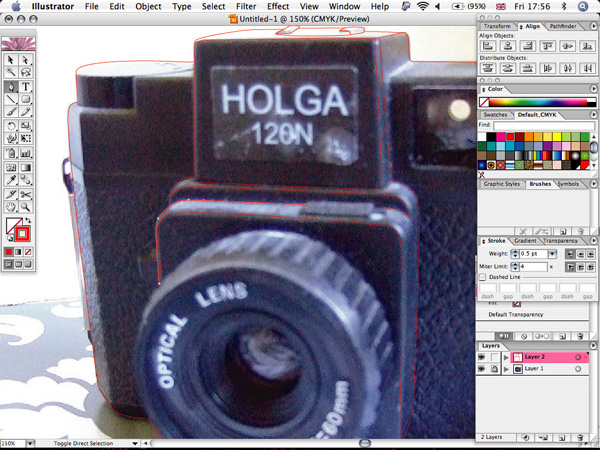
Task: Select the Pen tool in toolbox
Action: [x=11, y=86]
